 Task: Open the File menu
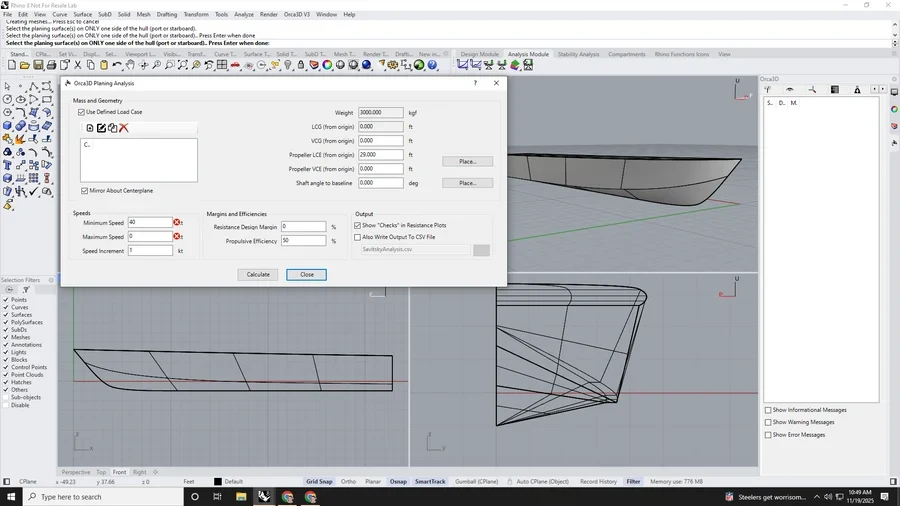click(x=7, y=14)
